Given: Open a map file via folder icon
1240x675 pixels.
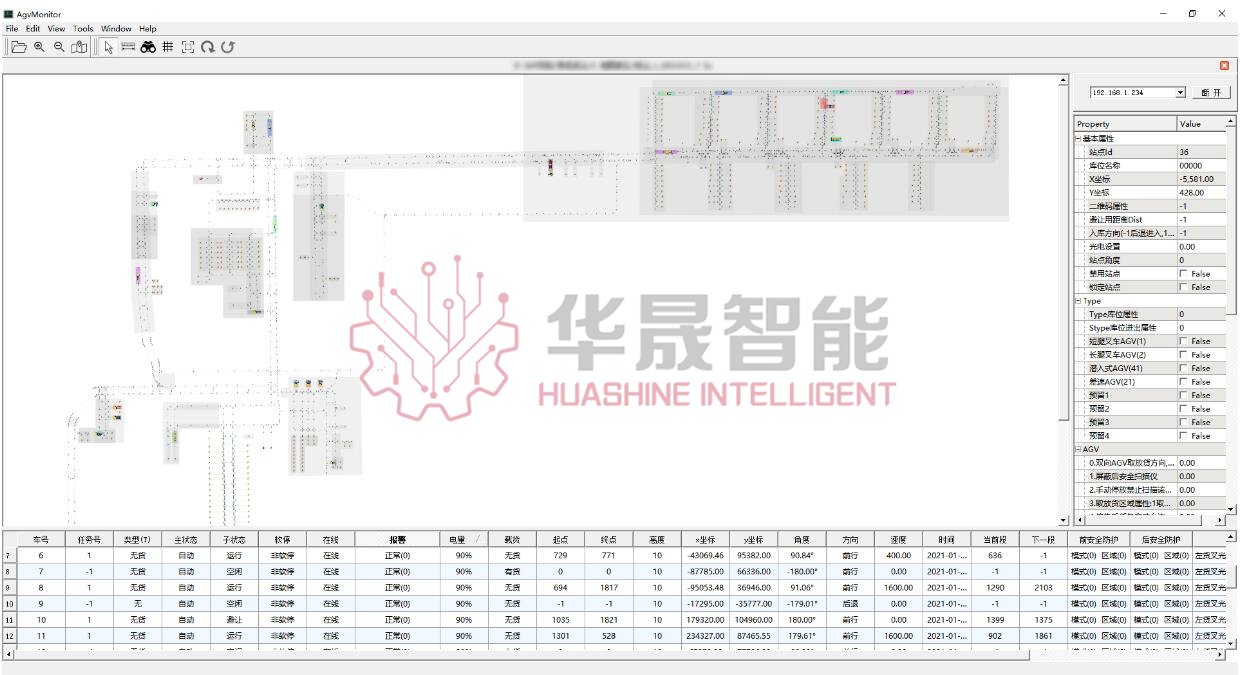Looking at the screenshot, I should click(18, 47).
